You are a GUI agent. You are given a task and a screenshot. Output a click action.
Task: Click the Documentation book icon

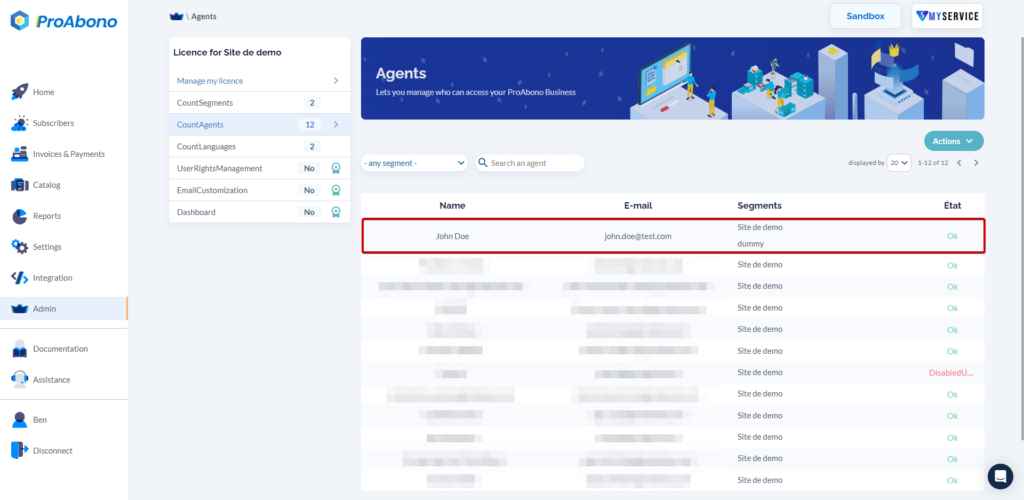coord(20,349)
